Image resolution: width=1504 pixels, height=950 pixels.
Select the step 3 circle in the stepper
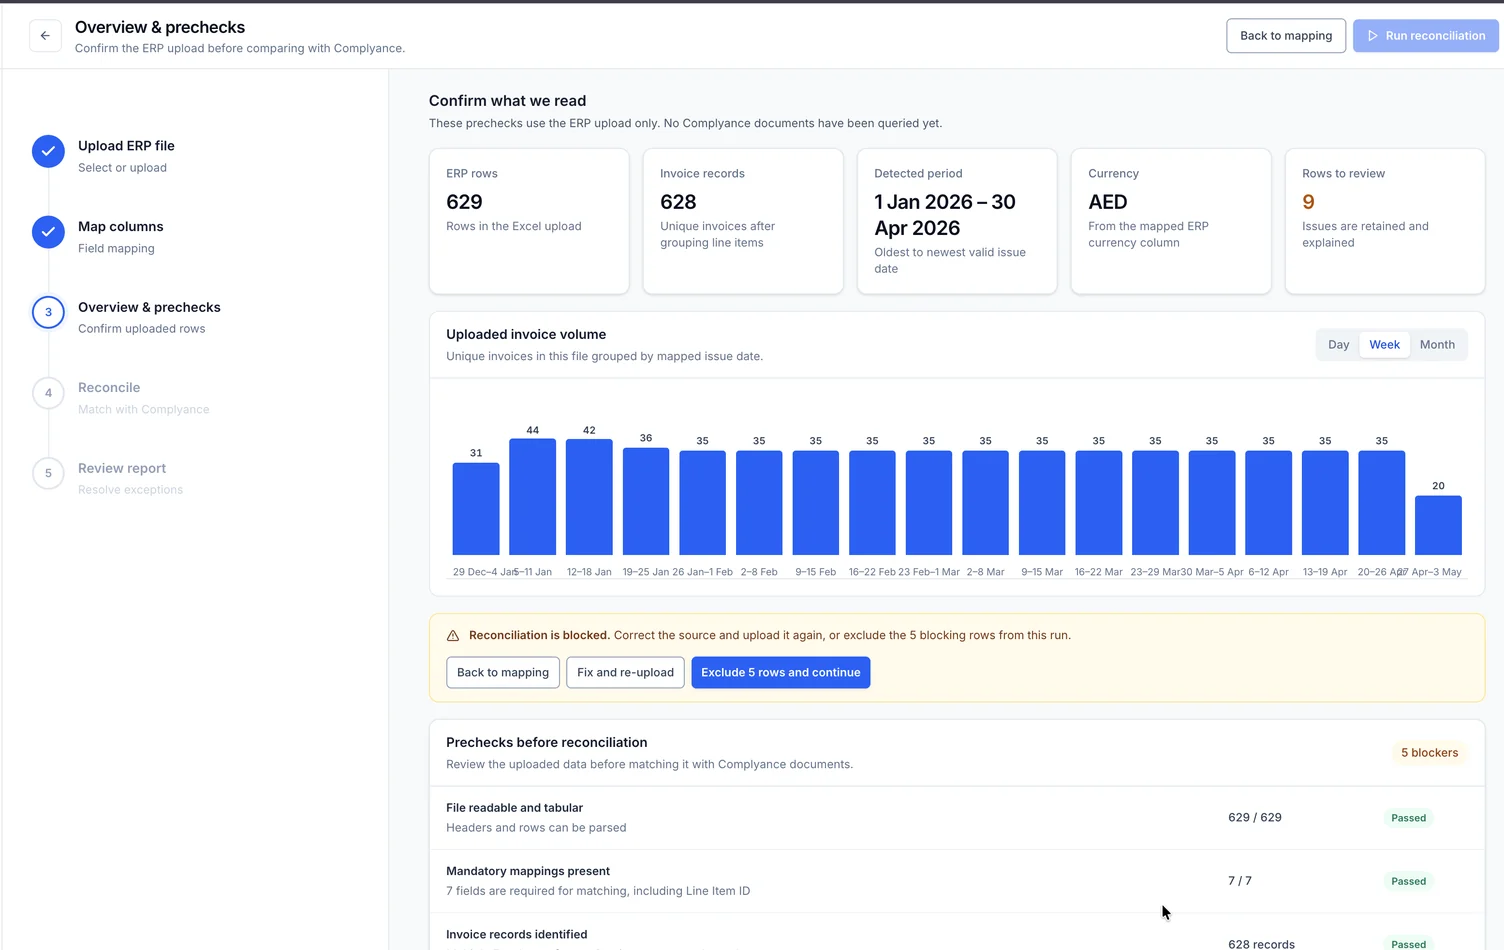click(x=48, y=312)
